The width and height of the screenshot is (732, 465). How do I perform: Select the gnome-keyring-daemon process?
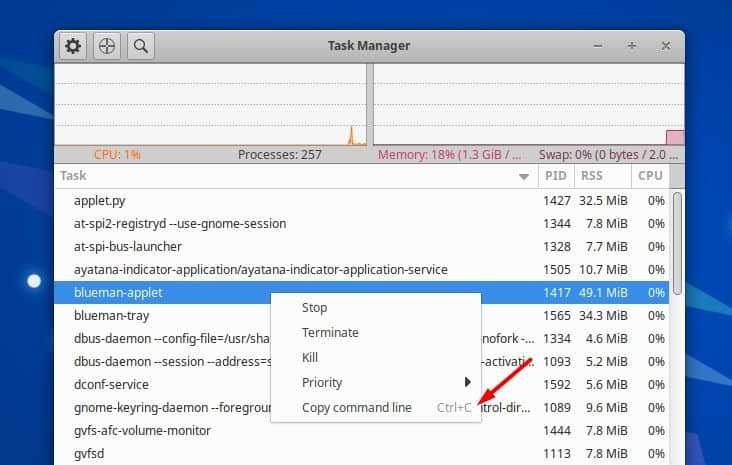(362, 408)
